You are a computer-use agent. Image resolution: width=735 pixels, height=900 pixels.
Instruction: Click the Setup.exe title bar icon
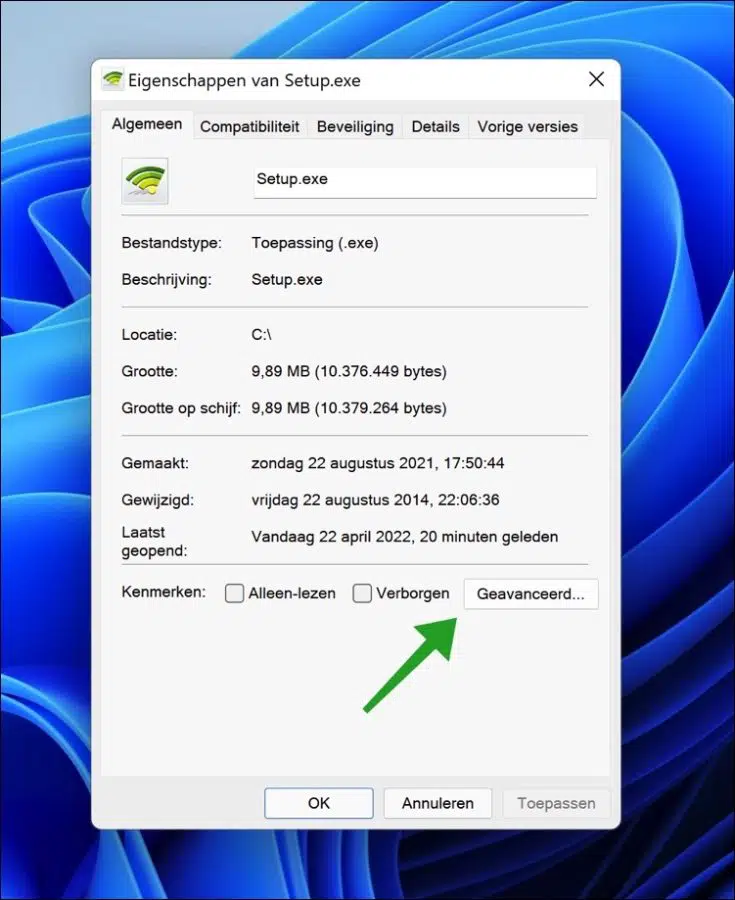pyautogui.click(x=112, y=79)
